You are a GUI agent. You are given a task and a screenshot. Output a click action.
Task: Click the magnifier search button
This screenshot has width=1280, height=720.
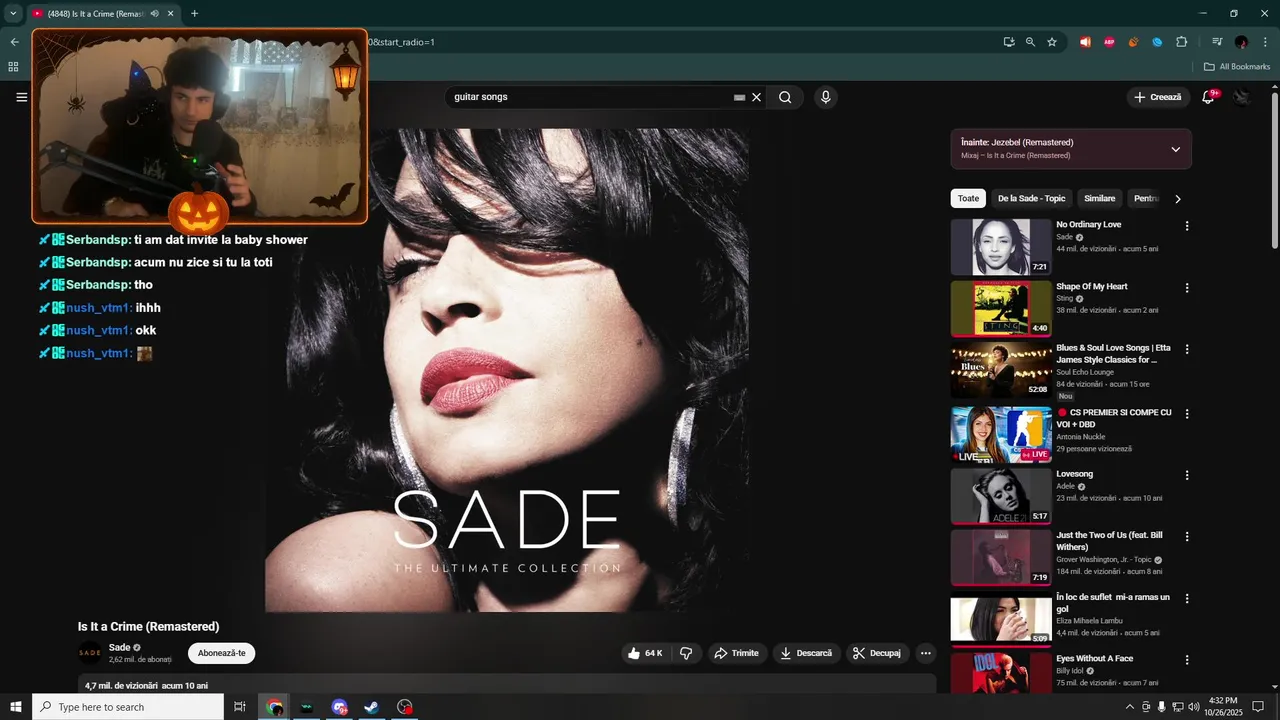point(785,97)
